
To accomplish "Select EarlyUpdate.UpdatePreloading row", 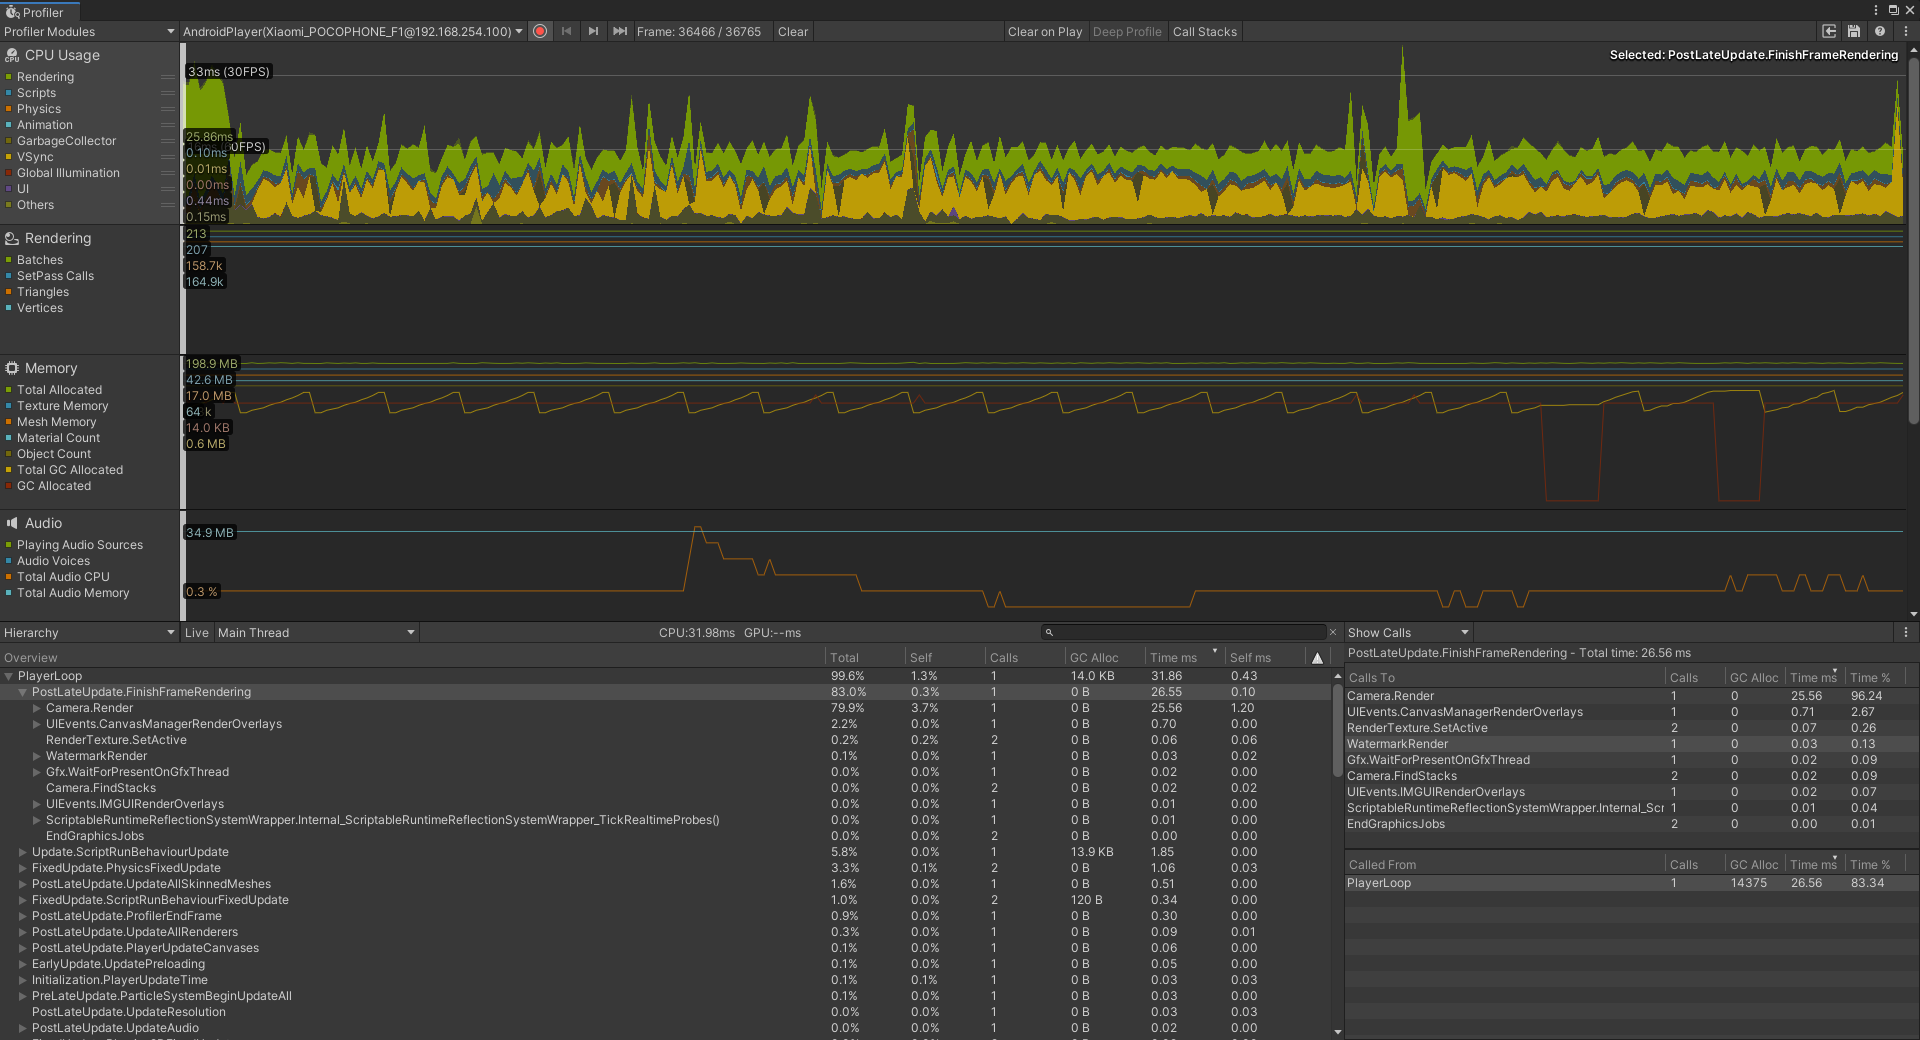I will point(666,964).
